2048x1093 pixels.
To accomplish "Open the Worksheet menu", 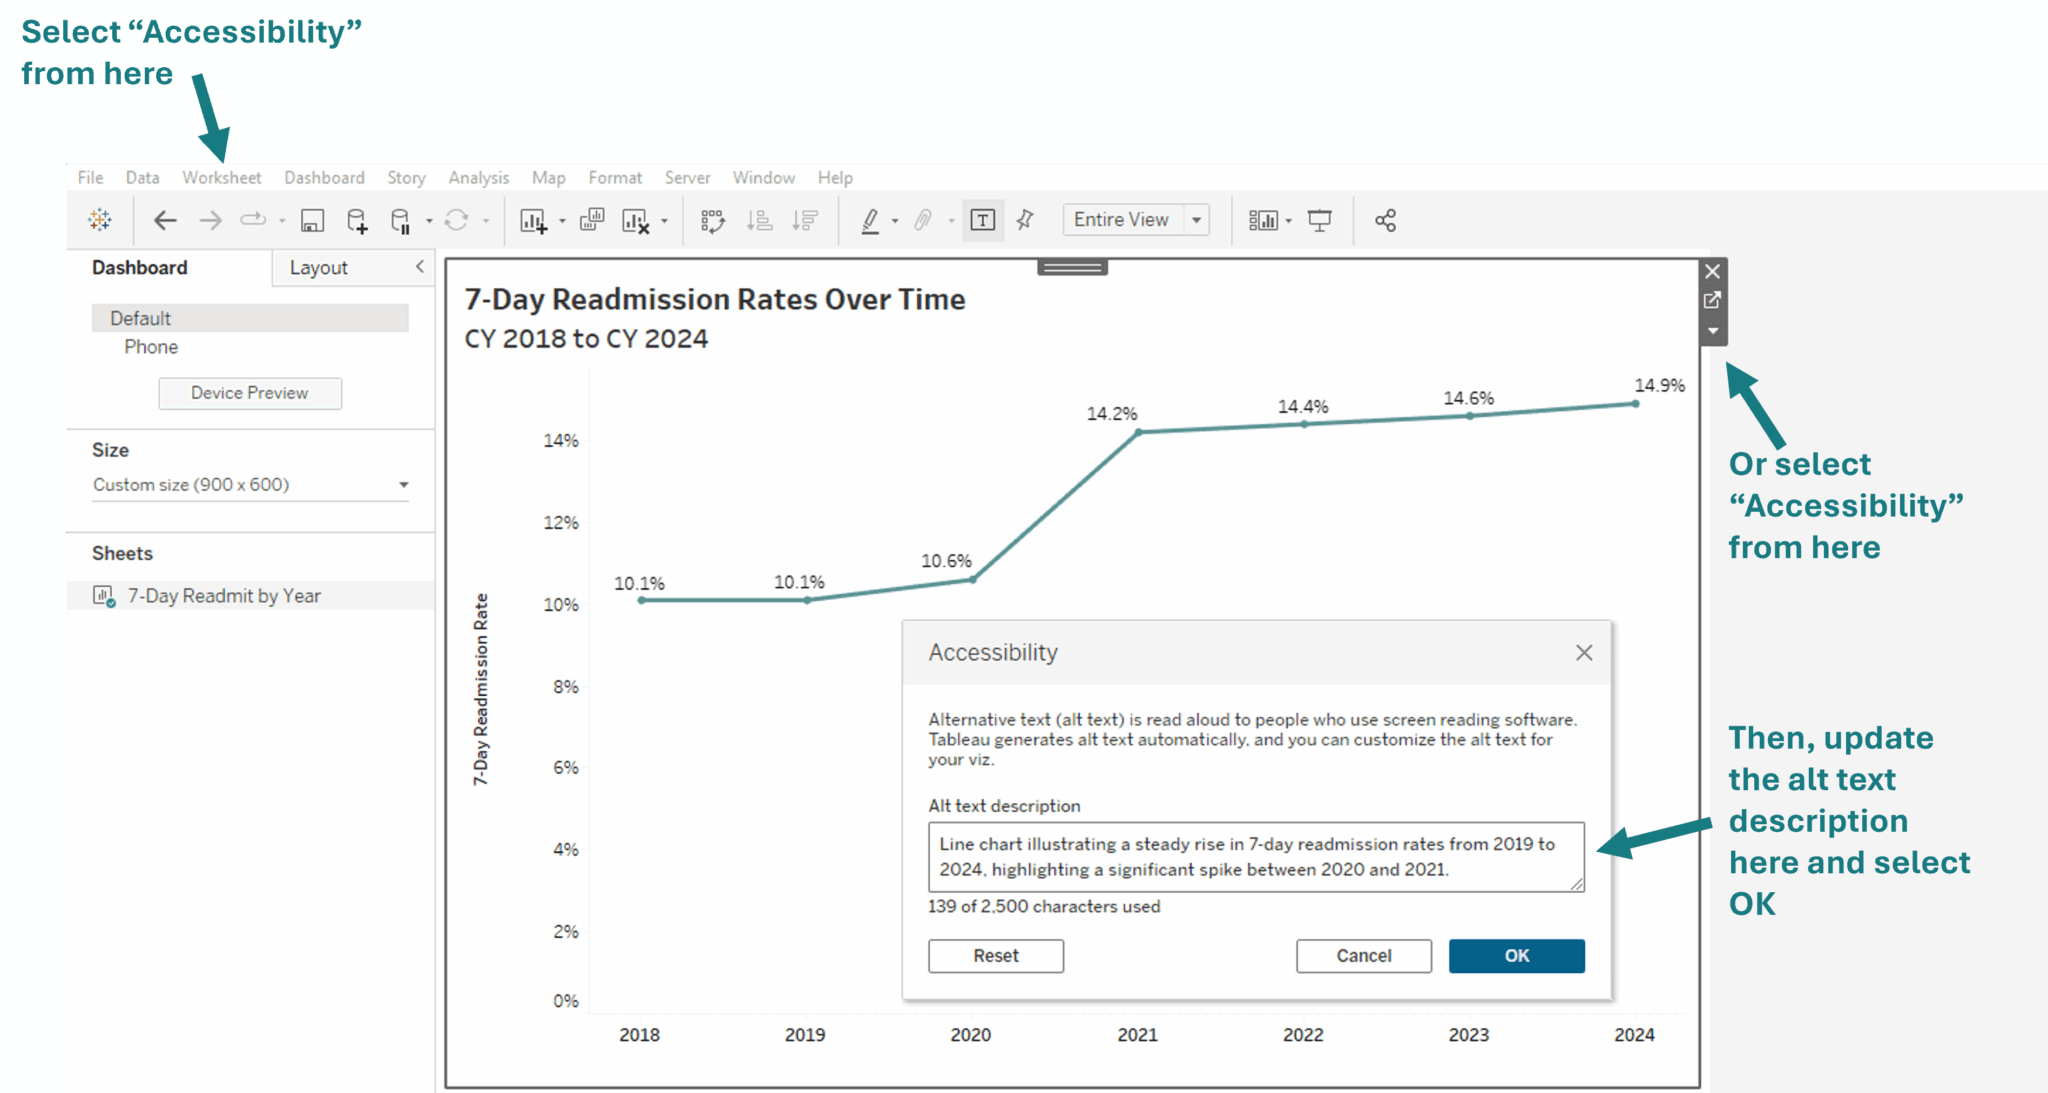I will coord(221,177).
